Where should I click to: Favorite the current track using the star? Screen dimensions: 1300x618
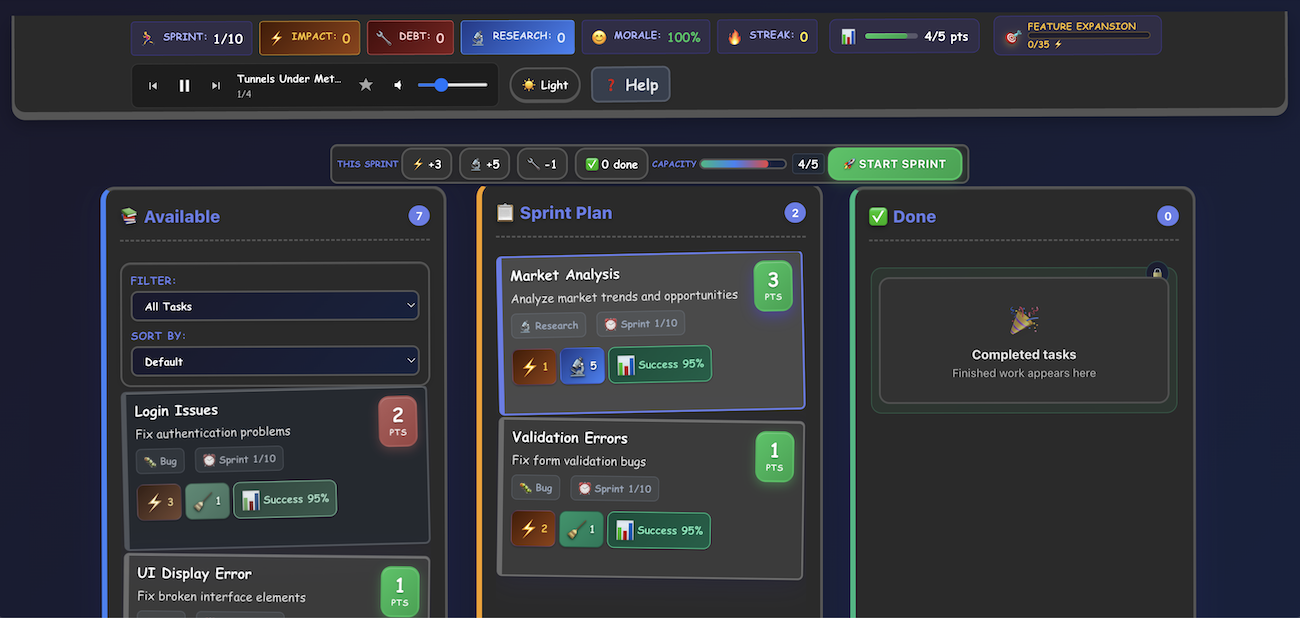tap(366, 85)
